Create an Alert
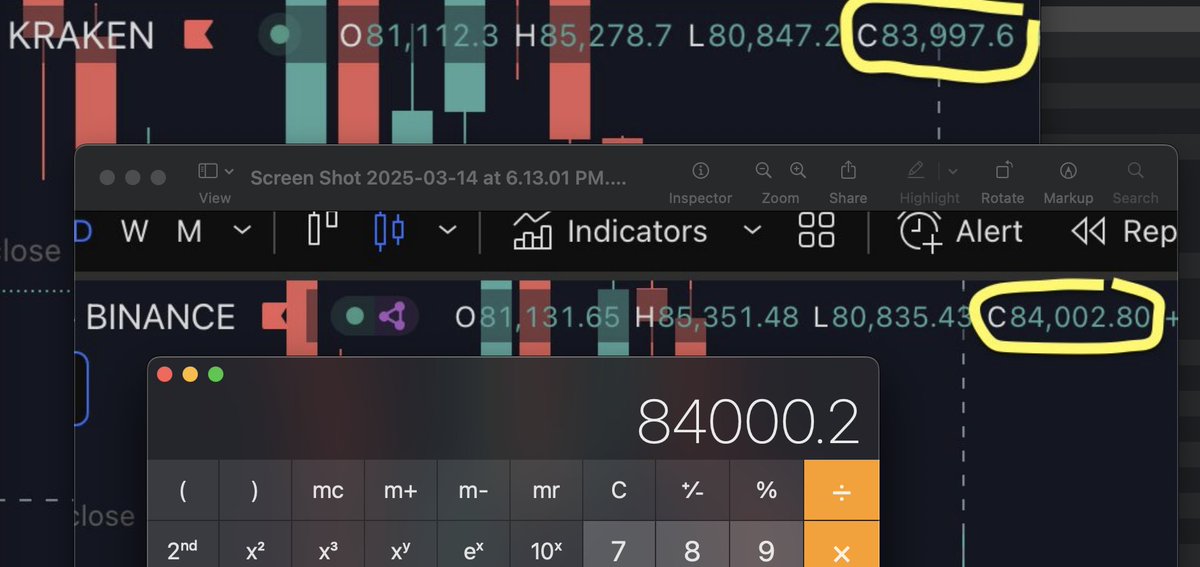This screenshot has width=1200, height=567. [x=961, y=231]
